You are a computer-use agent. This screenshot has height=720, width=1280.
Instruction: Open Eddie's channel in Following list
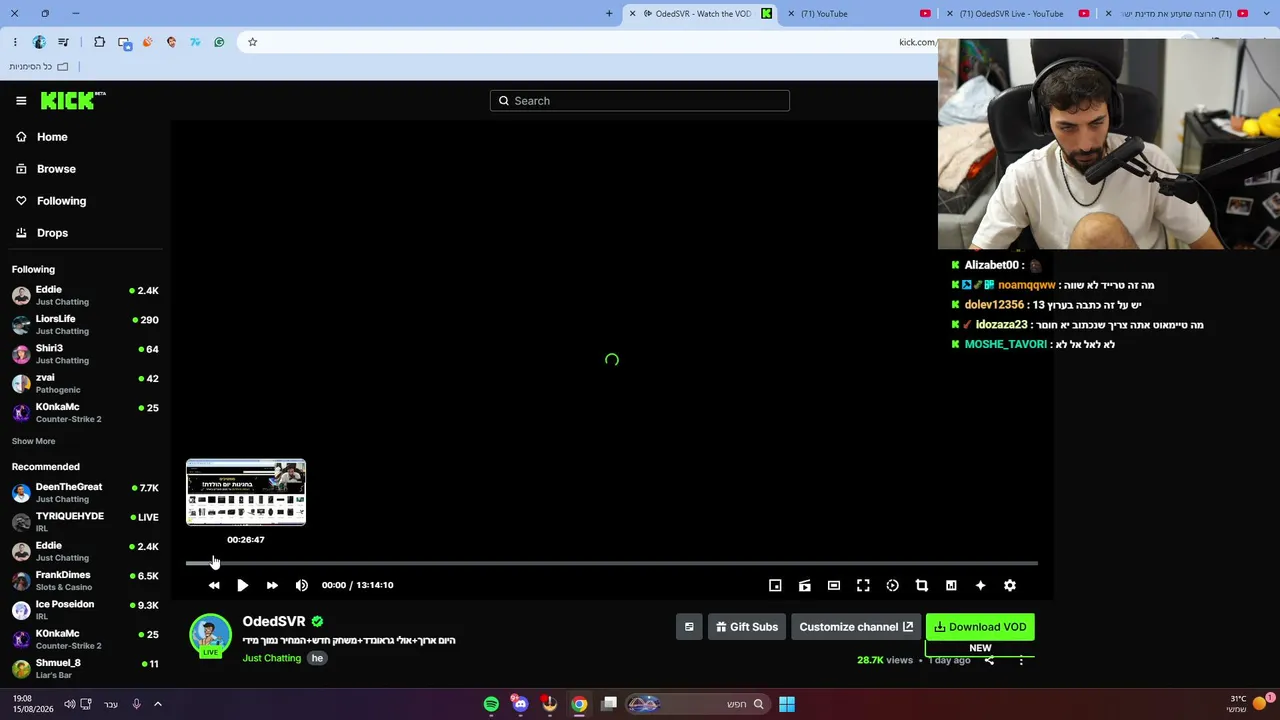pyautogui.click(x=85, y=295)
